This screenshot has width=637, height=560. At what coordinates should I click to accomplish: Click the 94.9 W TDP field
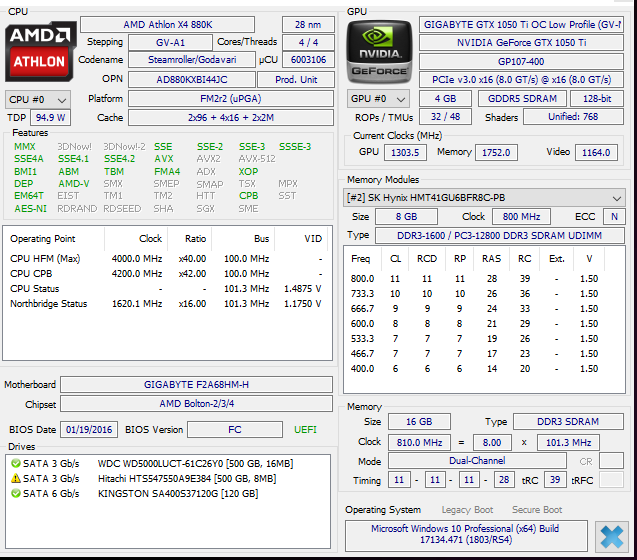(x=50, y=118)
